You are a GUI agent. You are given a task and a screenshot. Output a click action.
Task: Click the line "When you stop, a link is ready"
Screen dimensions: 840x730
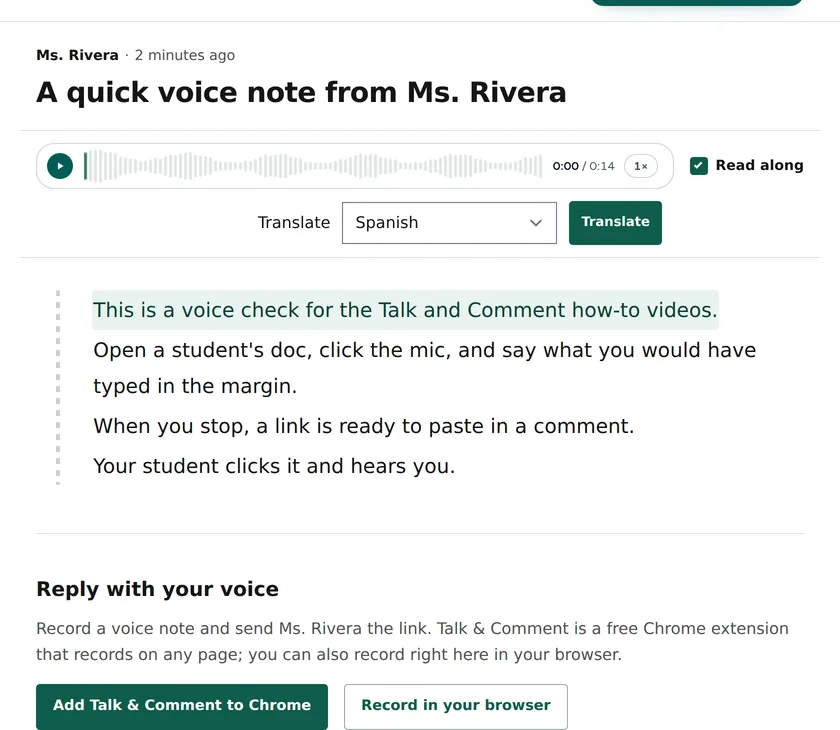click(363, 426)
